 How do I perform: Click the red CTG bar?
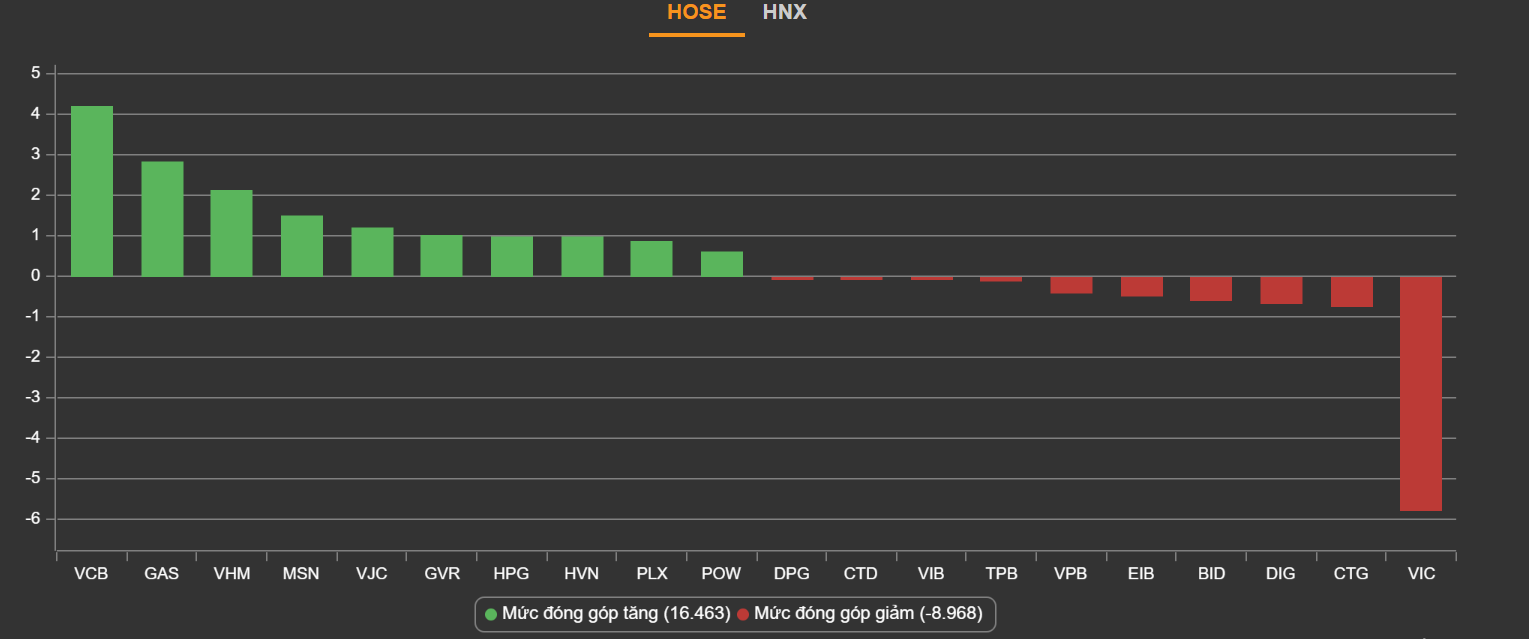pyautogui.click(x=1351, y=291)
